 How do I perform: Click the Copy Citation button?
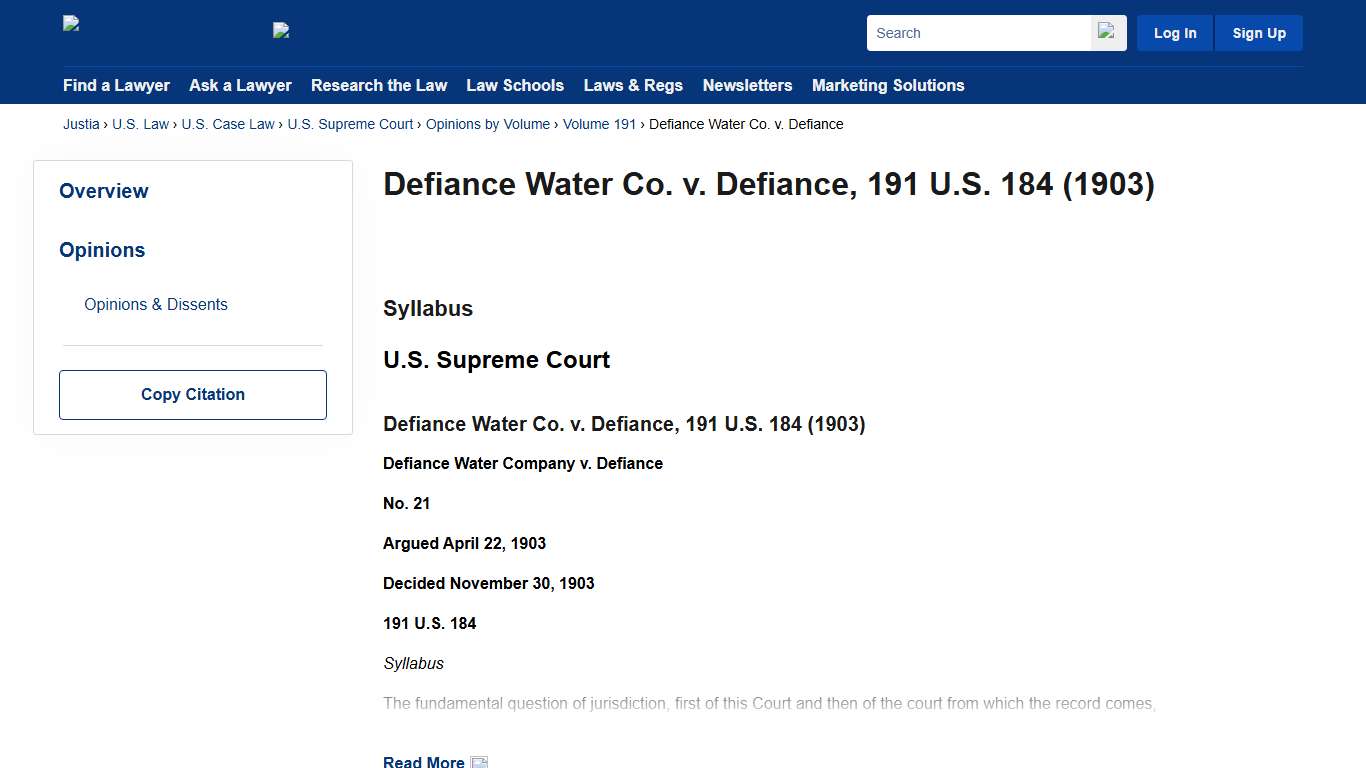point(192,394)
